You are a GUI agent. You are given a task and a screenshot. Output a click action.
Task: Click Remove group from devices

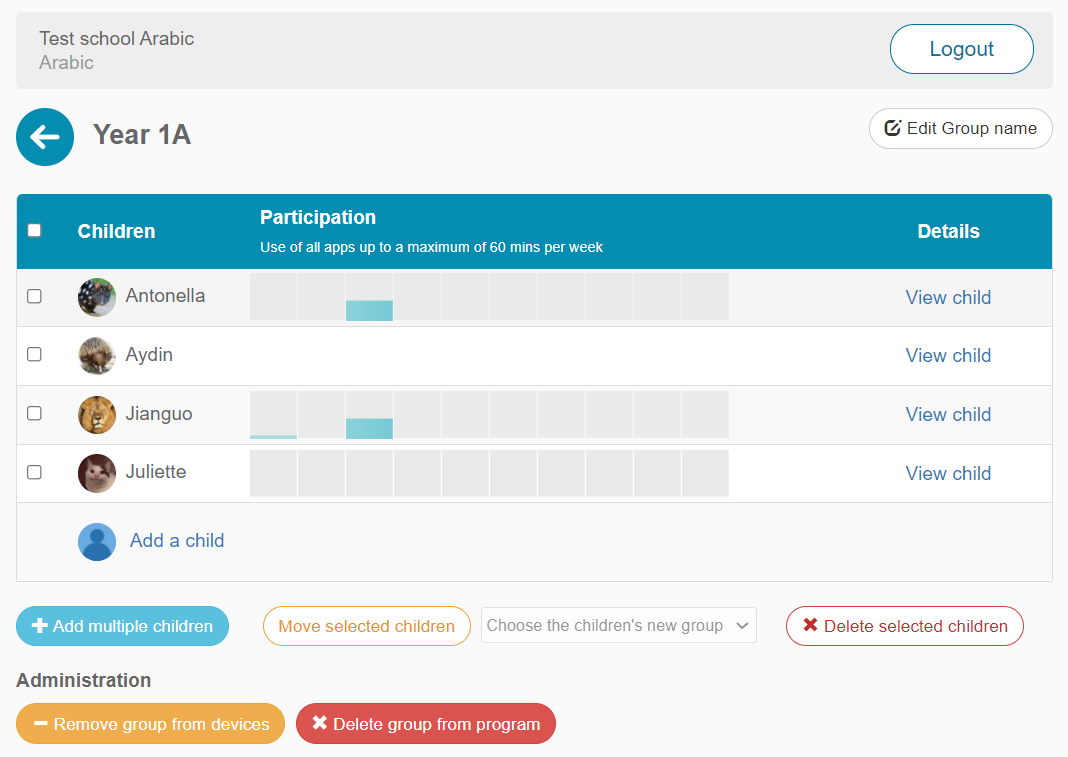point(150,724)
